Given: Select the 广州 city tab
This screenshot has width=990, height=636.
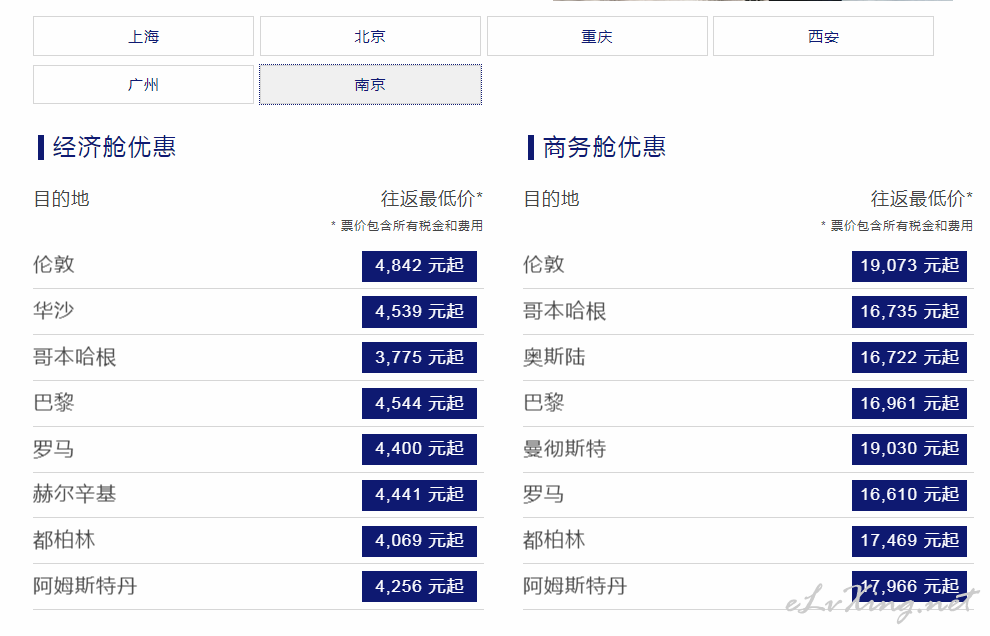Looking at the screenshot, I should [143, 85].
